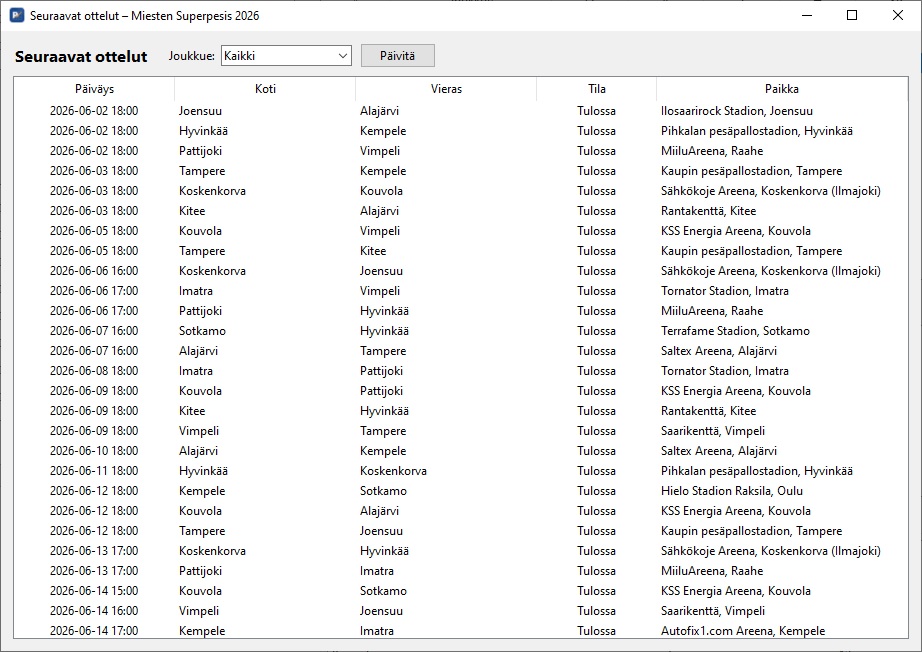Select the Tampere vs Kitee row's Kitee cell
Screen dimensions: 922x652
(373, 250)
